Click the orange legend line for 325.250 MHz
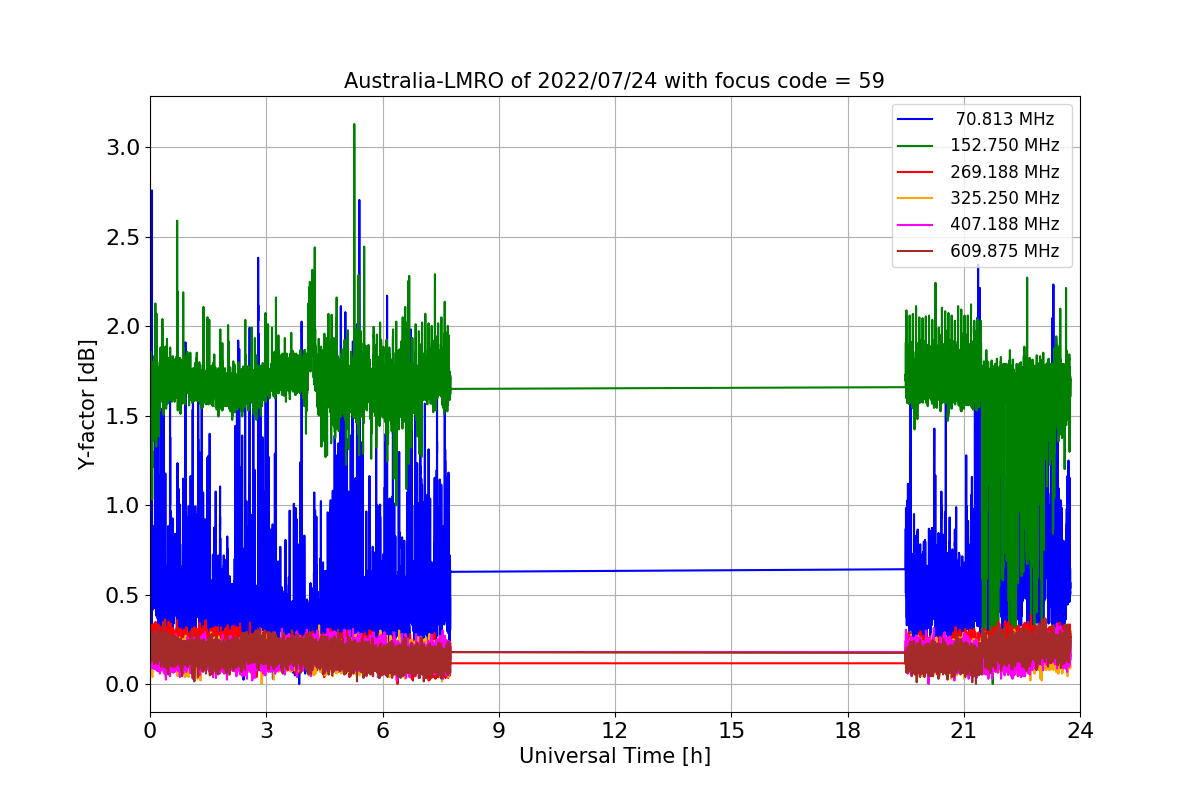 point(915,198)
